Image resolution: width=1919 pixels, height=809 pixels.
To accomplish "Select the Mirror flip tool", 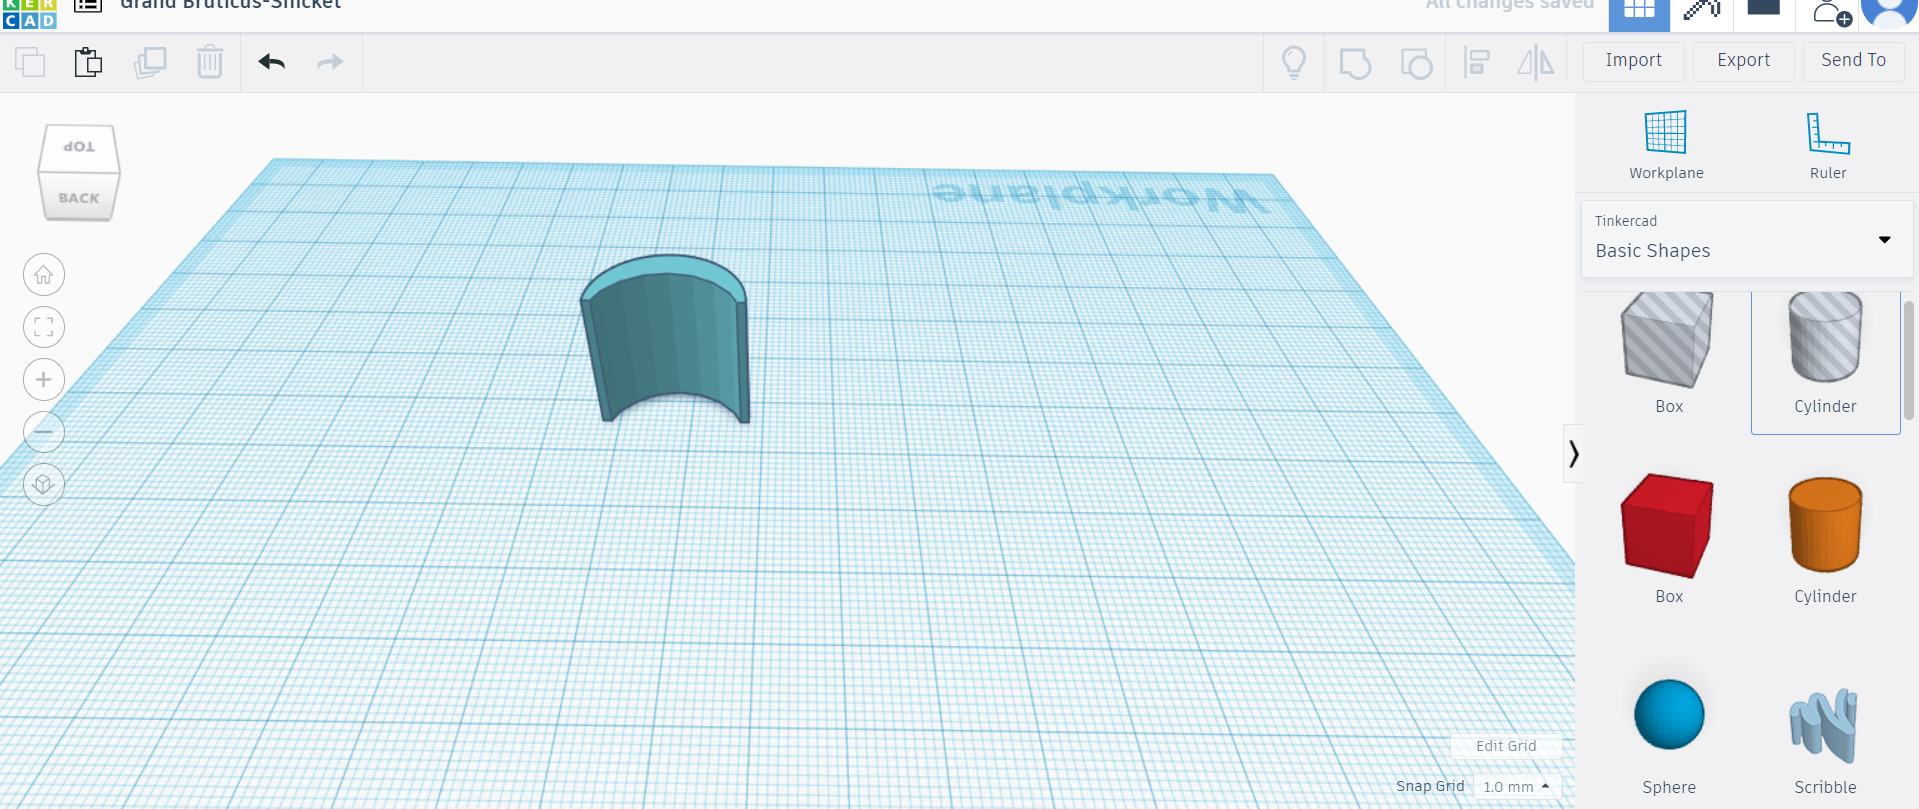I will [x=1536, y=63].
